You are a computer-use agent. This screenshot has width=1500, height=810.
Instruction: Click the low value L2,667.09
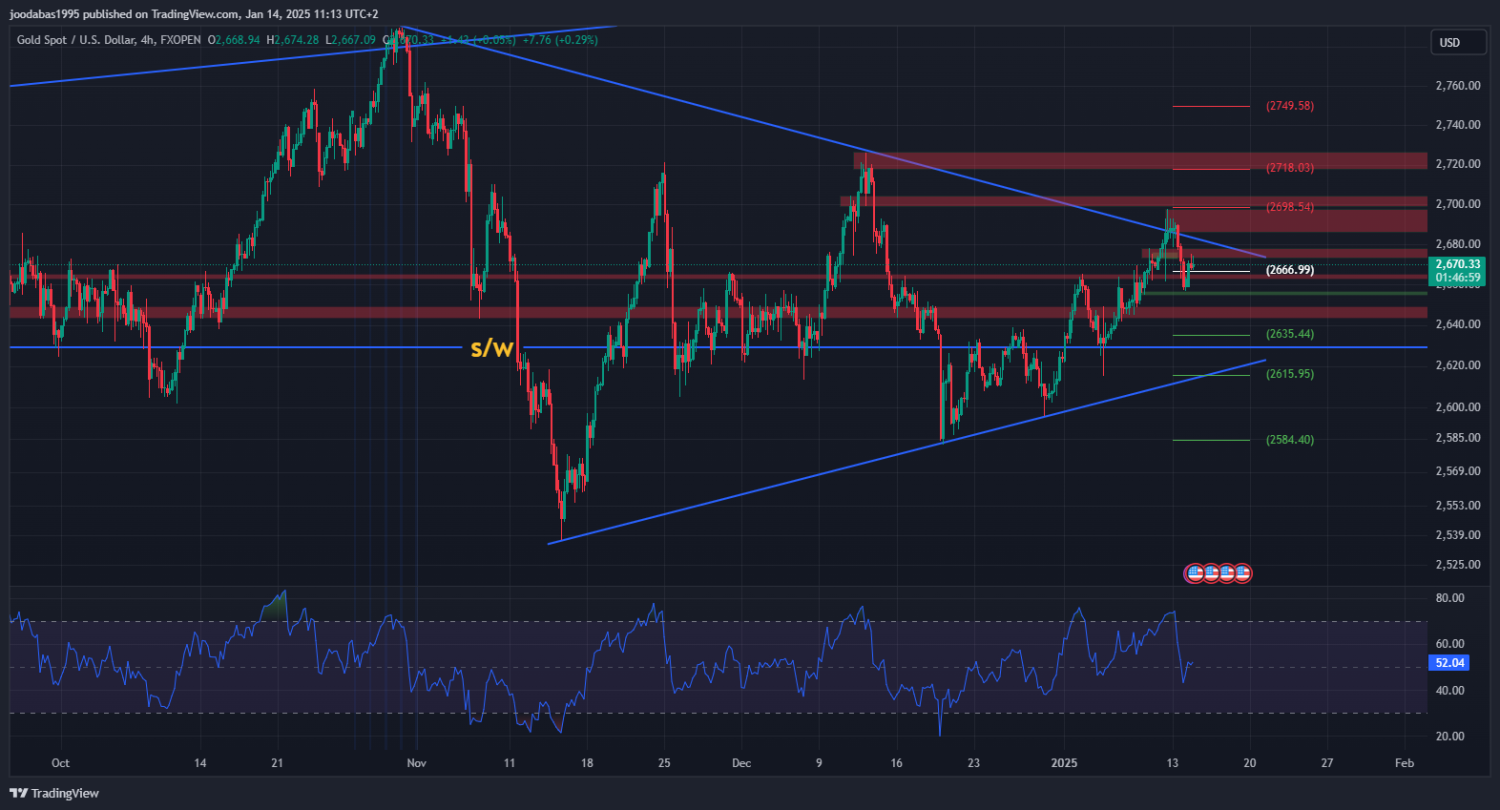click(350, 39)
